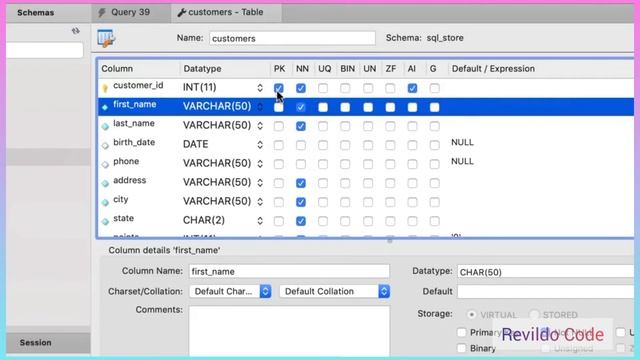The width and height of the screenshot is (640, 360).
Task: Click the wrench icon on customers tab
Action: click(x=181, y=13)
